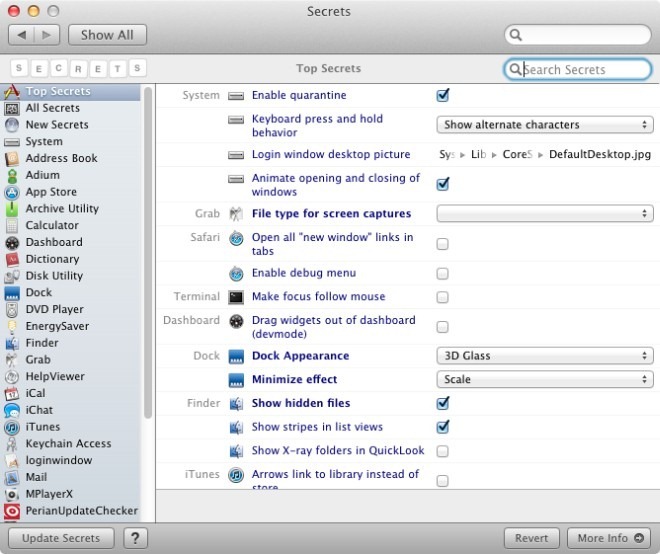The height and width of the screenshot is (554, 660).
Task: Click the More Info button
Action: pyautogui.click(x=610, y=538)
